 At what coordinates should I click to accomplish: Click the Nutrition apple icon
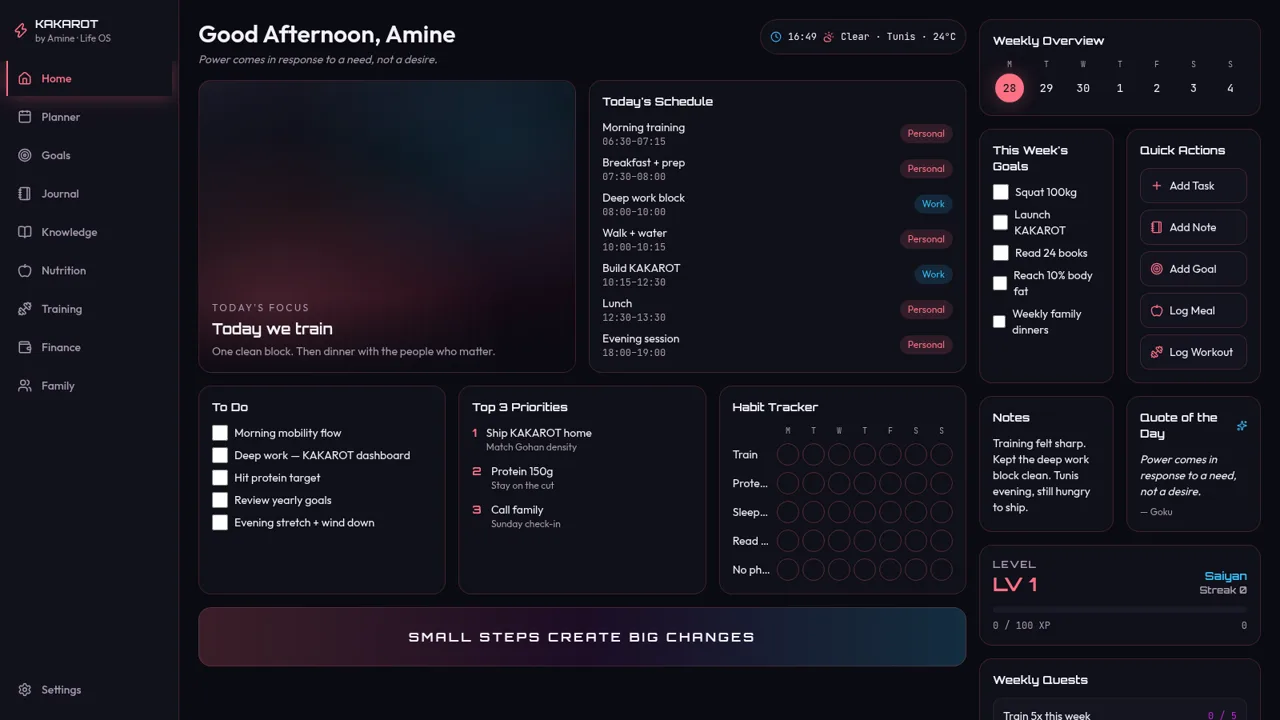25,271
